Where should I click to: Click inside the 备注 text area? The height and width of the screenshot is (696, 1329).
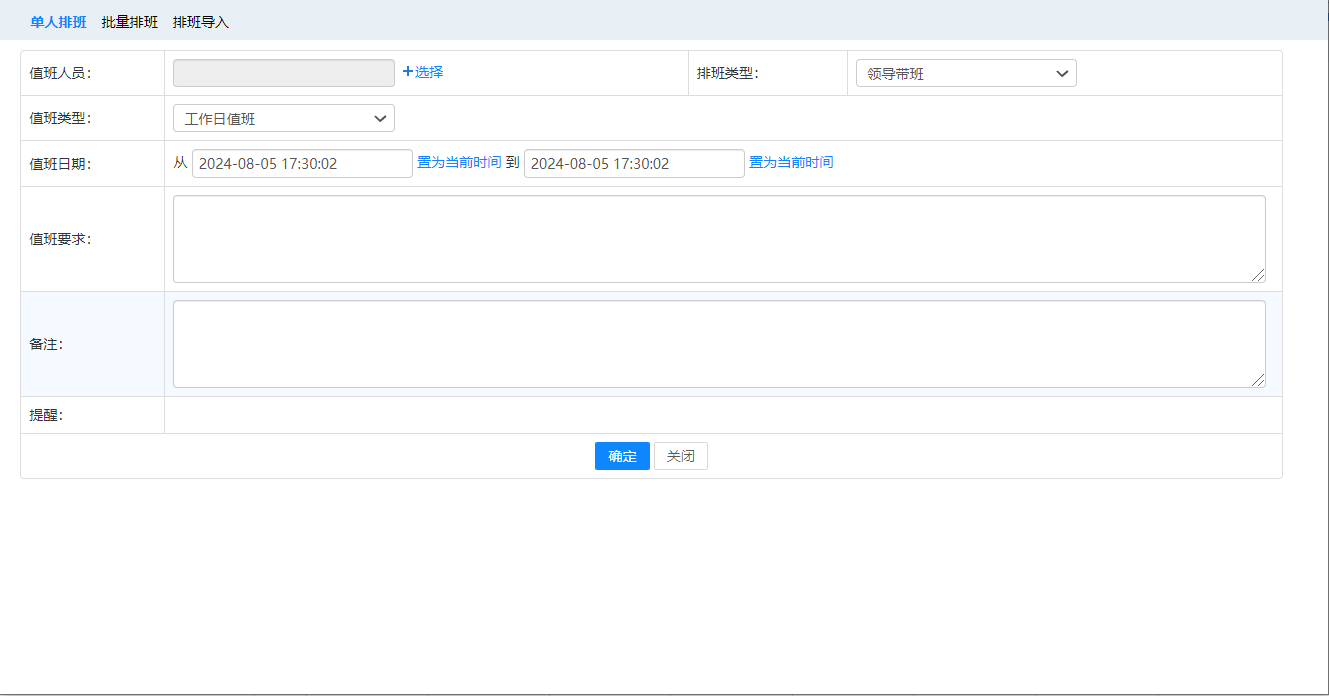click(718, 344)
